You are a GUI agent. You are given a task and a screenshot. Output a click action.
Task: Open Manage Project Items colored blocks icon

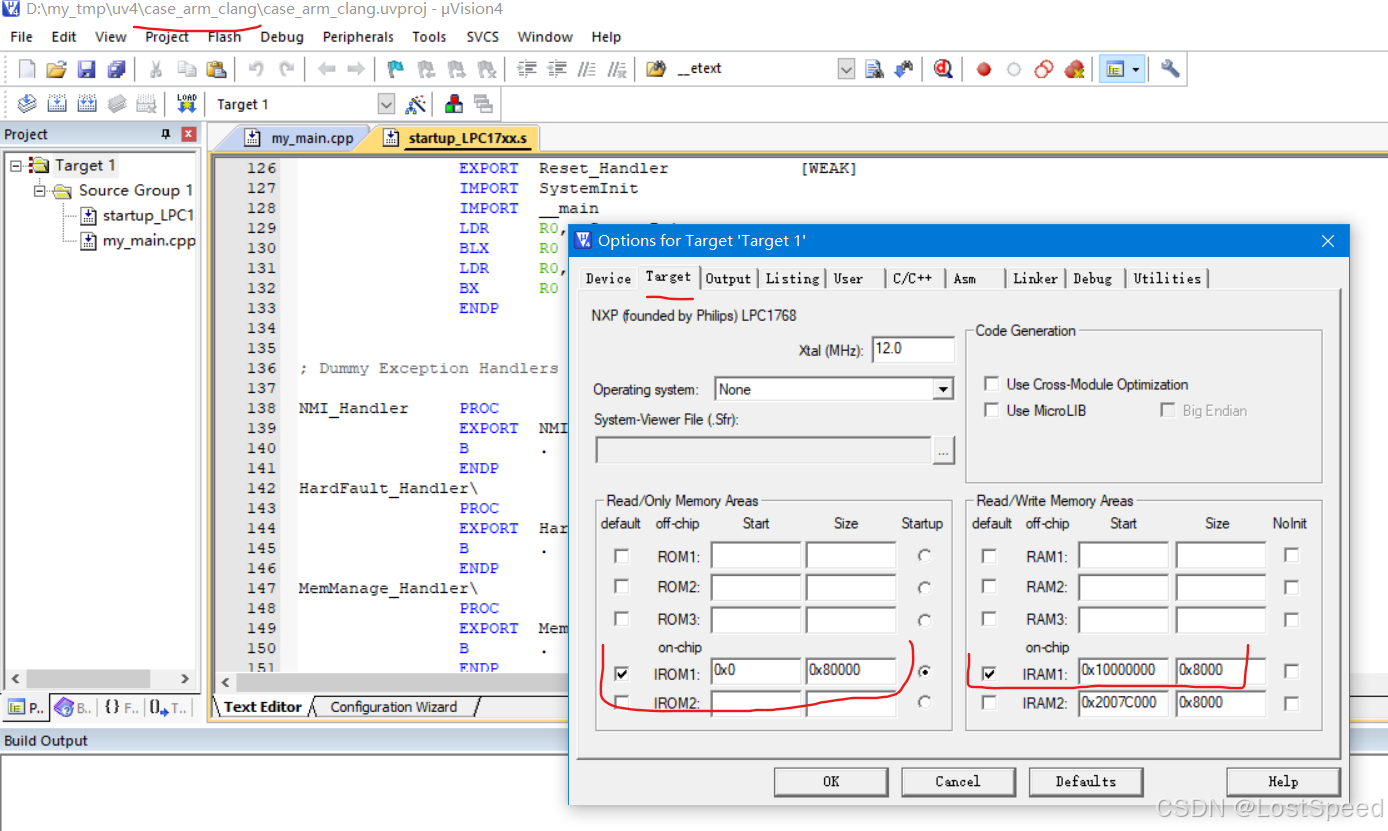[x=454, y=104]
